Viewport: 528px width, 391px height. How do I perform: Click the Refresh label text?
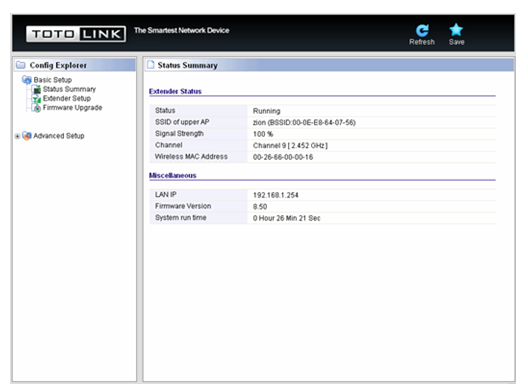tap(422, 42)
